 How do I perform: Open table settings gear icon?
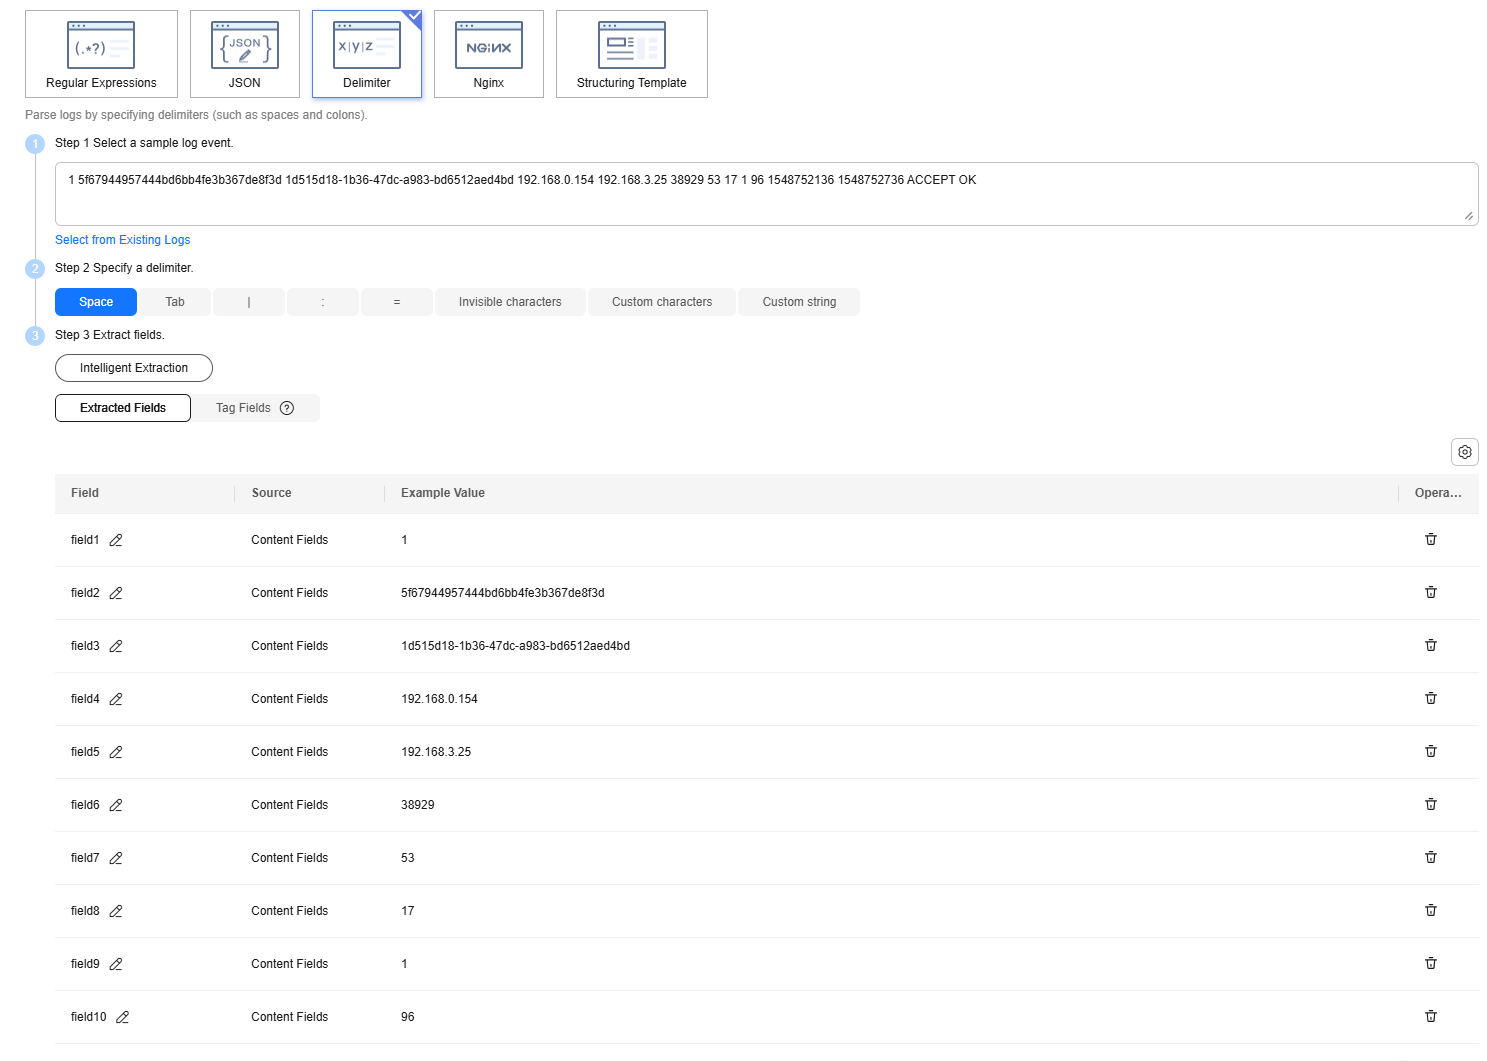coord(1464,452)
